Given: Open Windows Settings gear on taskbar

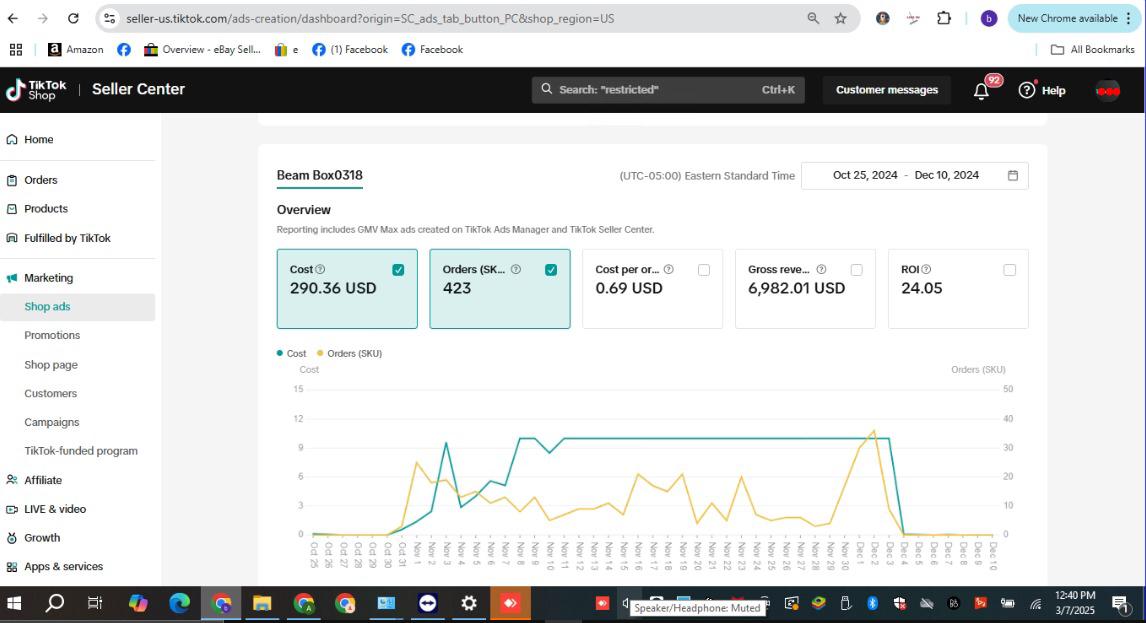Looking at the screenshot, I should [x=468, y=603].
